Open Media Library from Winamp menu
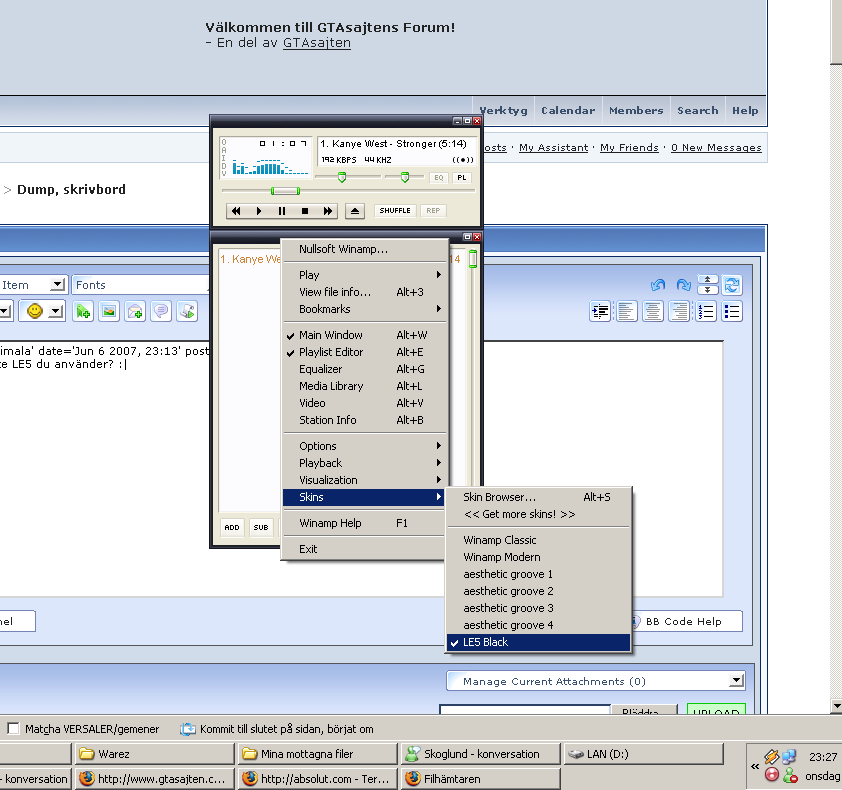 364,386
